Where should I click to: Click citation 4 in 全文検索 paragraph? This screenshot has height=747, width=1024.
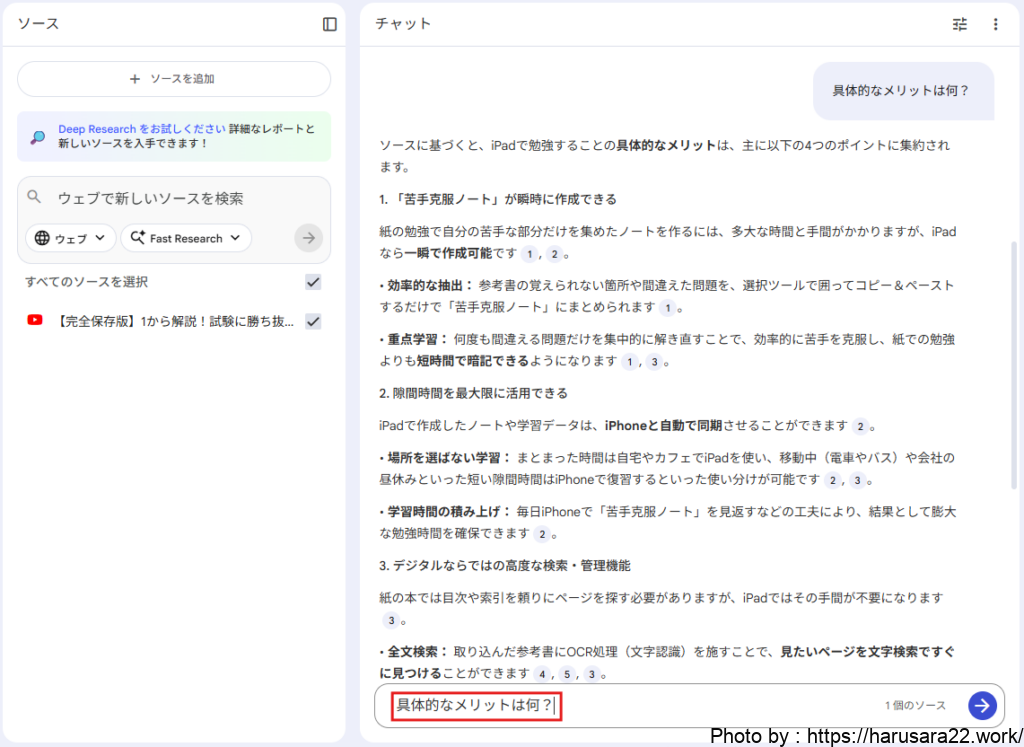coord(543,673)
